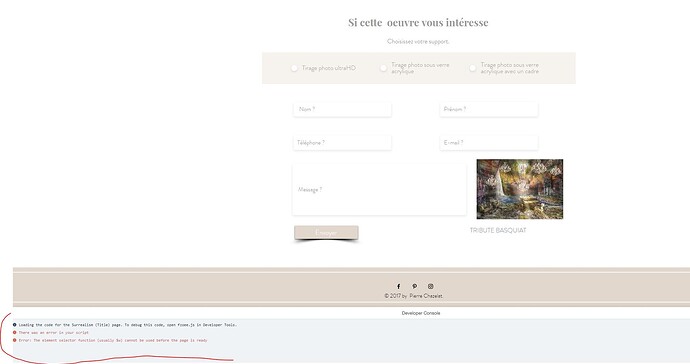This screenshot has height=364, width=690.
Task: Click the error icon beside 'There was an error in your script'
Action: pyautogui.click(x=15, y=333)
